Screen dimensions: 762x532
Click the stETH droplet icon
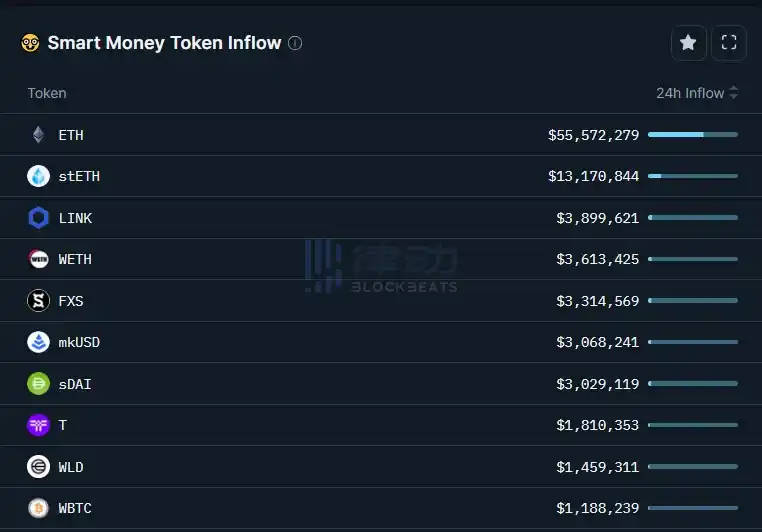point(38,176)
